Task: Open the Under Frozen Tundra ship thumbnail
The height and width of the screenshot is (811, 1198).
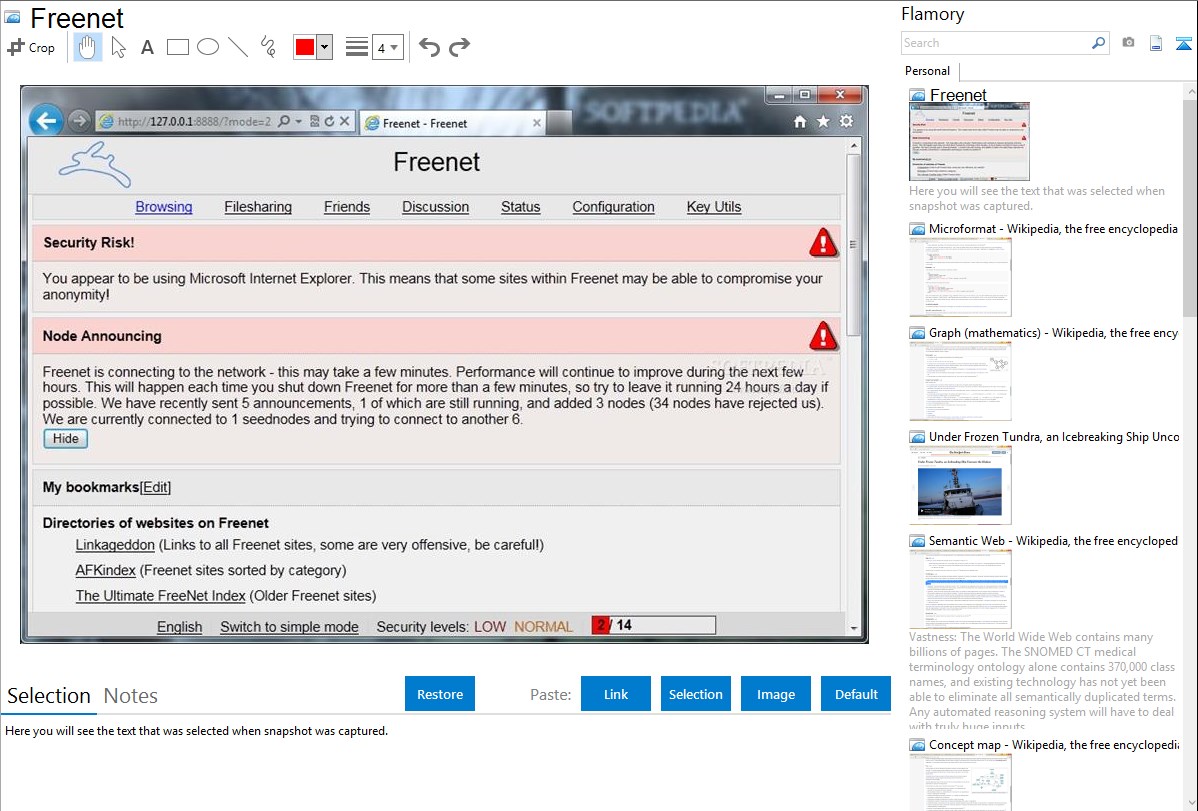Action: coord(960,485)
